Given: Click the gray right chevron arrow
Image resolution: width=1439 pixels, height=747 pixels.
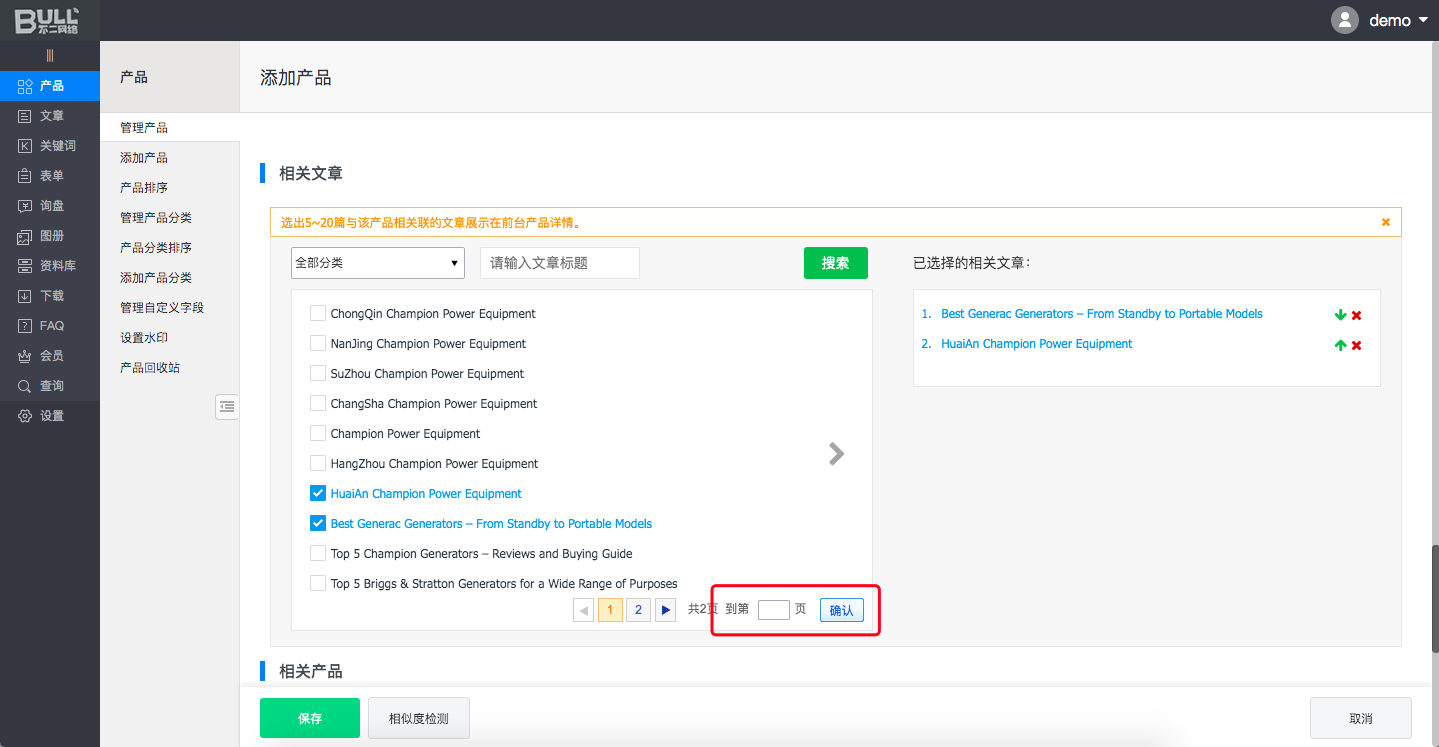Looking at the screenshot, I should pos(836,454).
